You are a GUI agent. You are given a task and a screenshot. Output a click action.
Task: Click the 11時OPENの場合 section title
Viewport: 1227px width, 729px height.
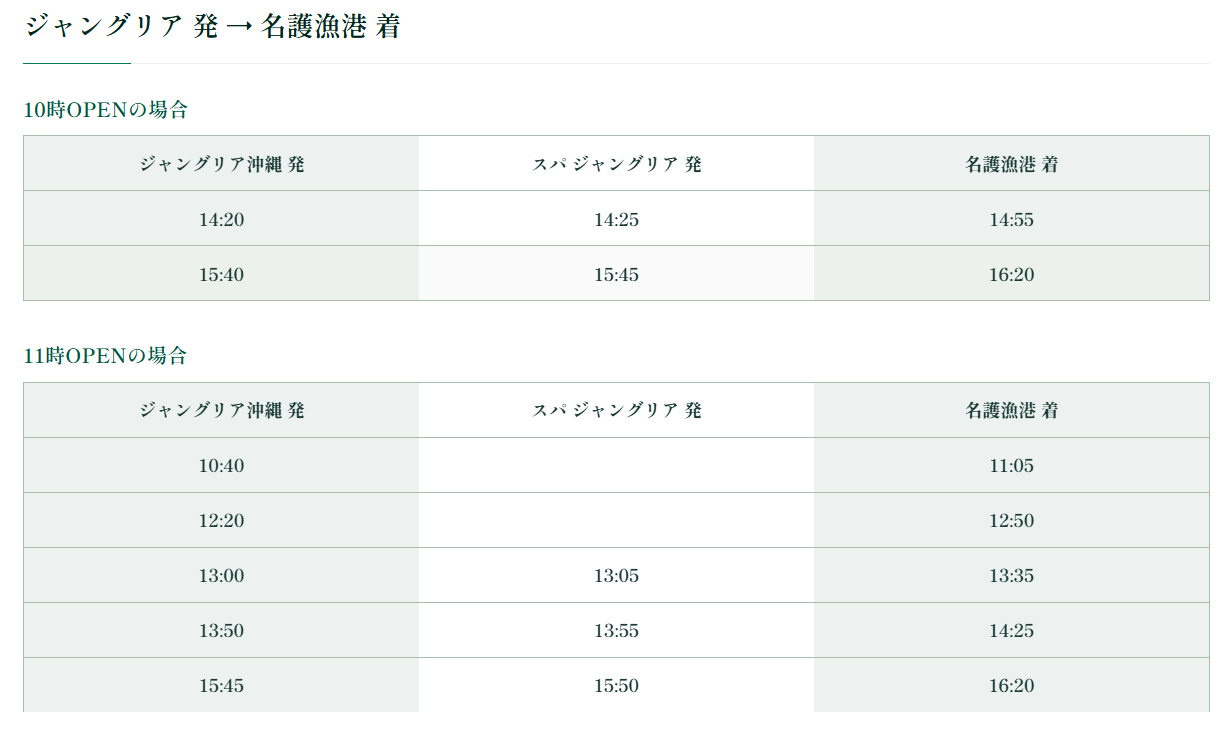click(105, 356)
